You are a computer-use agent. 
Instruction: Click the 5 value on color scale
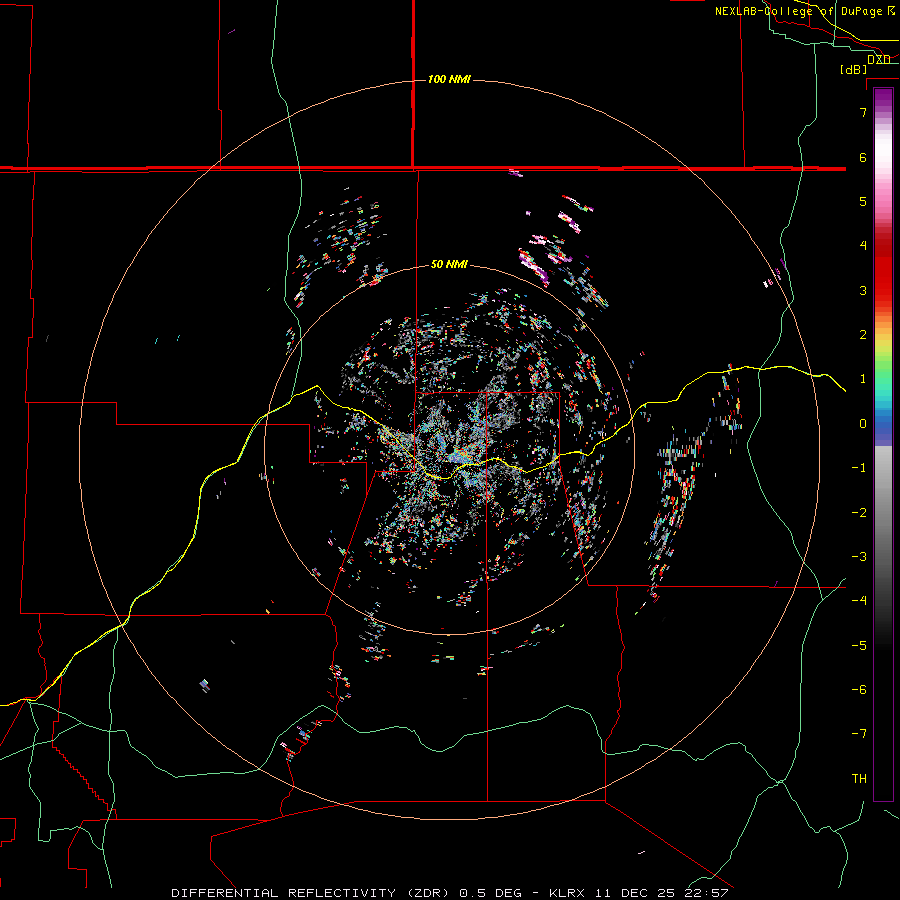point(863,201)
